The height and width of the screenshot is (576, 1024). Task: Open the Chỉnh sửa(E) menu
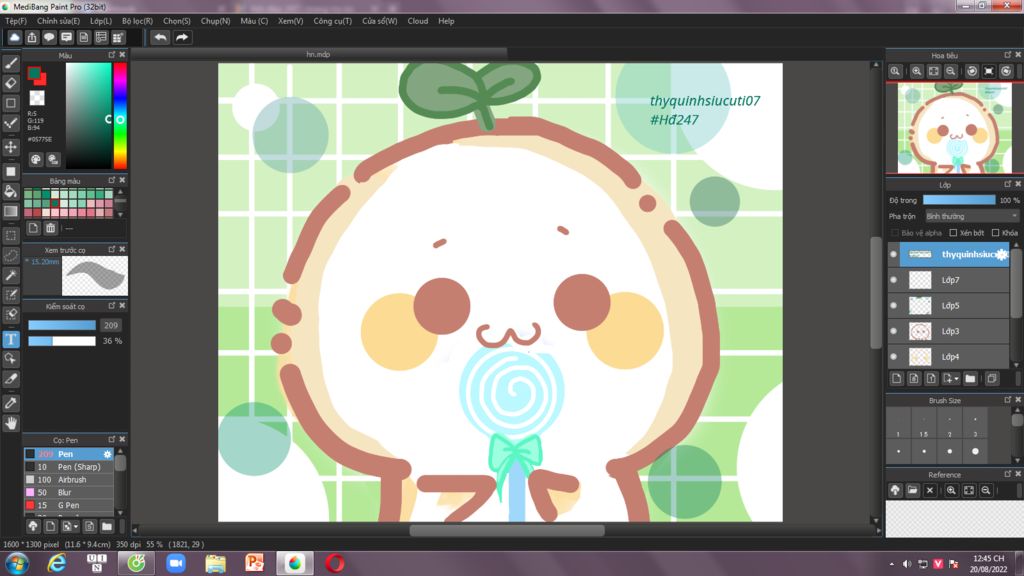click(x=58, y=21)
